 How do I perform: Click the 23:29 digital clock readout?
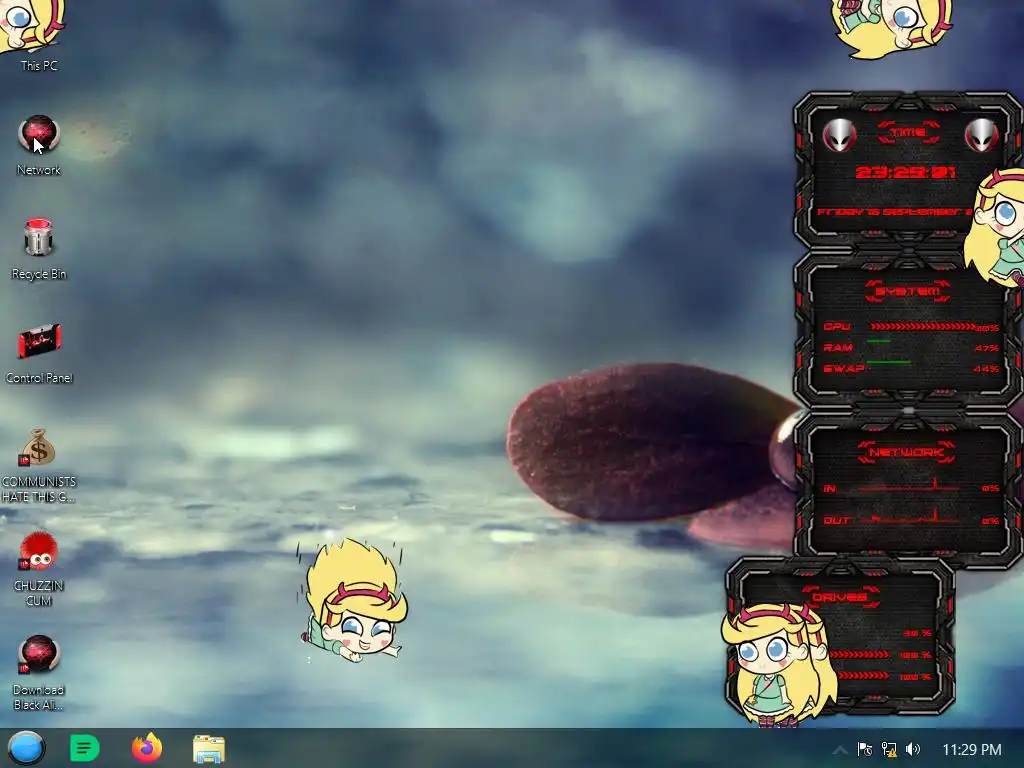coord(905,172)
